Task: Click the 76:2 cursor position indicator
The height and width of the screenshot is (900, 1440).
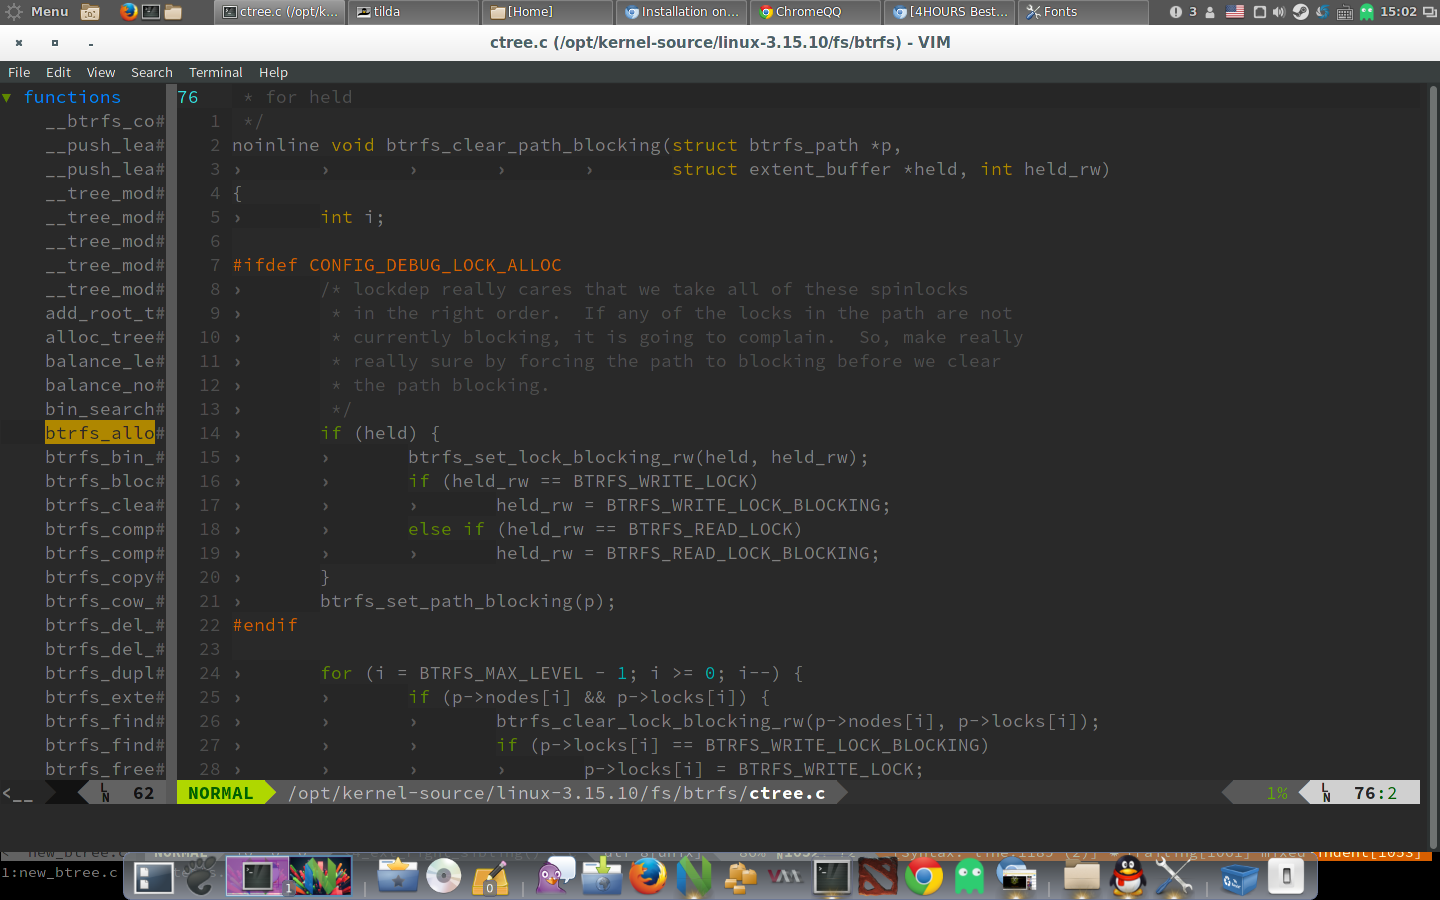Action: 1375,793
